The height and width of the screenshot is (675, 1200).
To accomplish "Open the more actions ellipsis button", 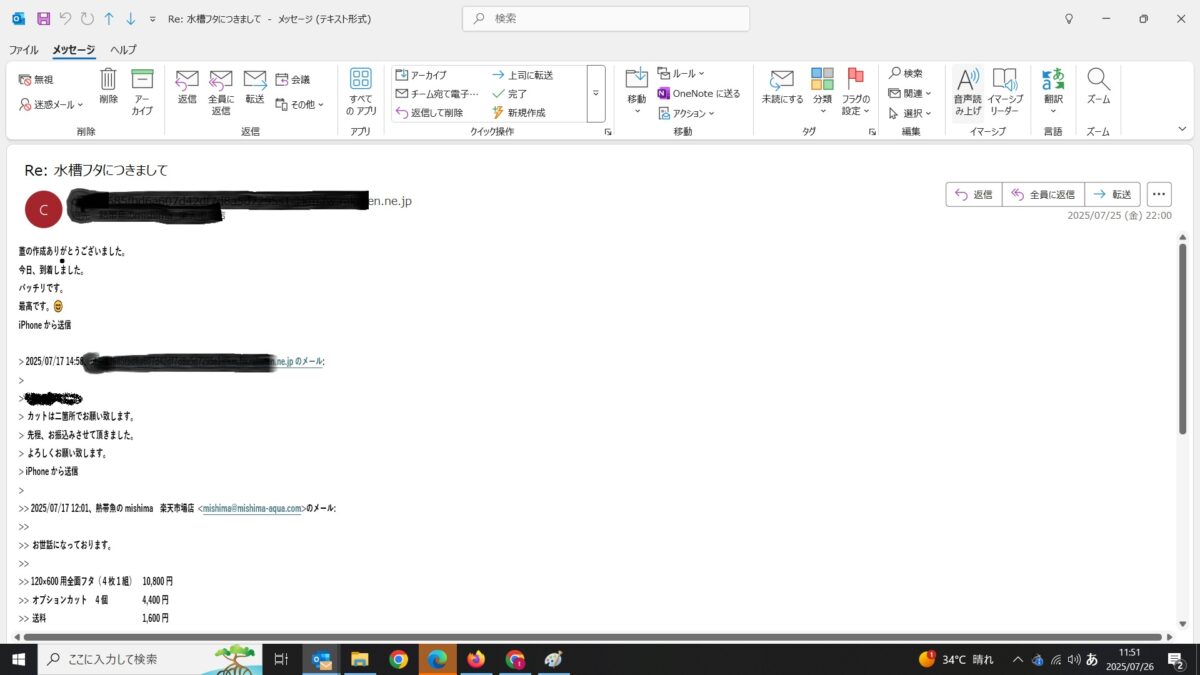I will pos(1159,195).
